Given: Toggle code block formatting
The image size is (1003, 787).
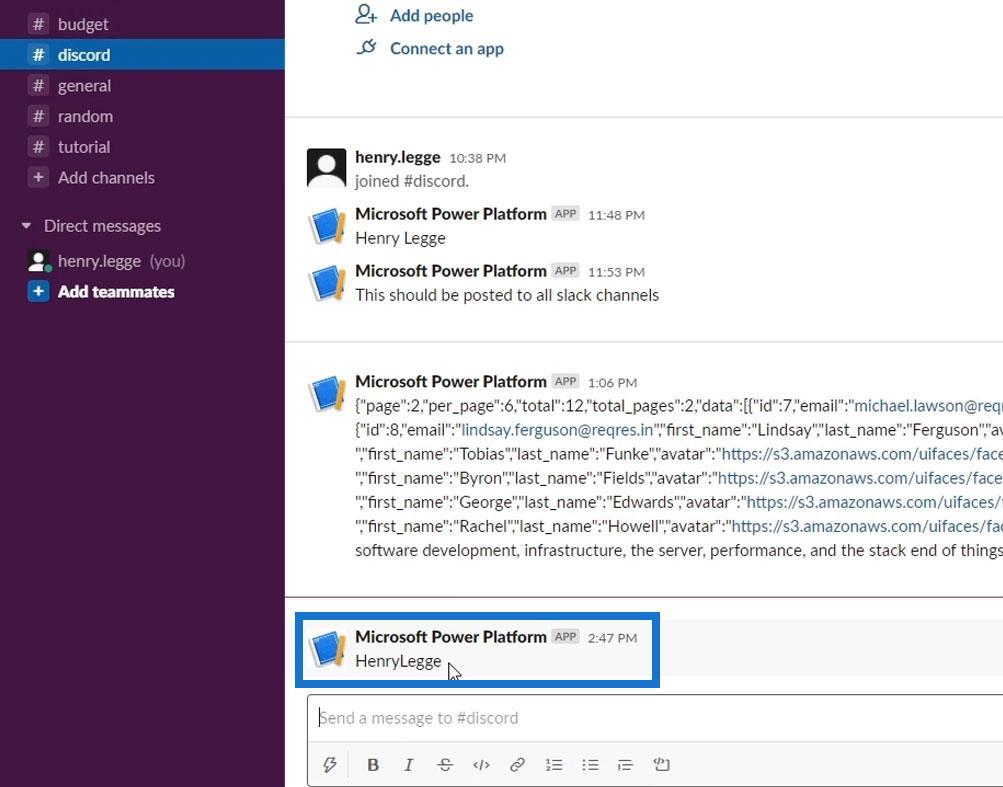Looking at the screenshot, I should tap(661, 765).
